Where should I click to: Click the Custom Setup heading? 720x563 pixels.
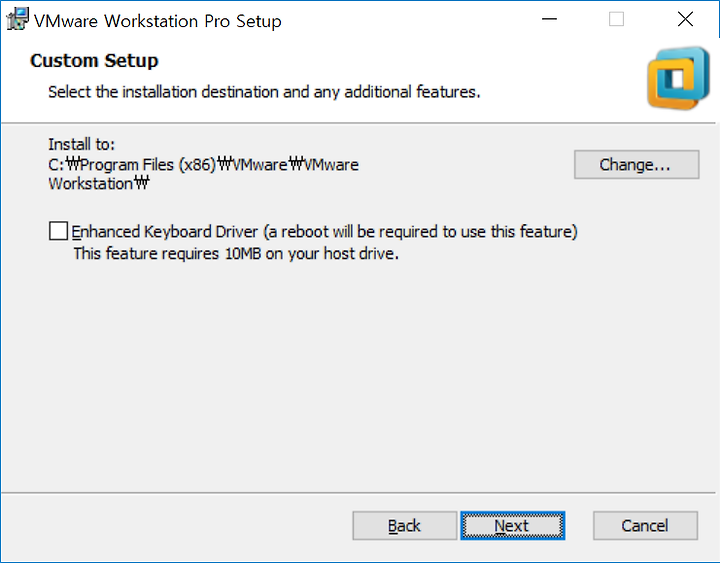pos(94,61)
